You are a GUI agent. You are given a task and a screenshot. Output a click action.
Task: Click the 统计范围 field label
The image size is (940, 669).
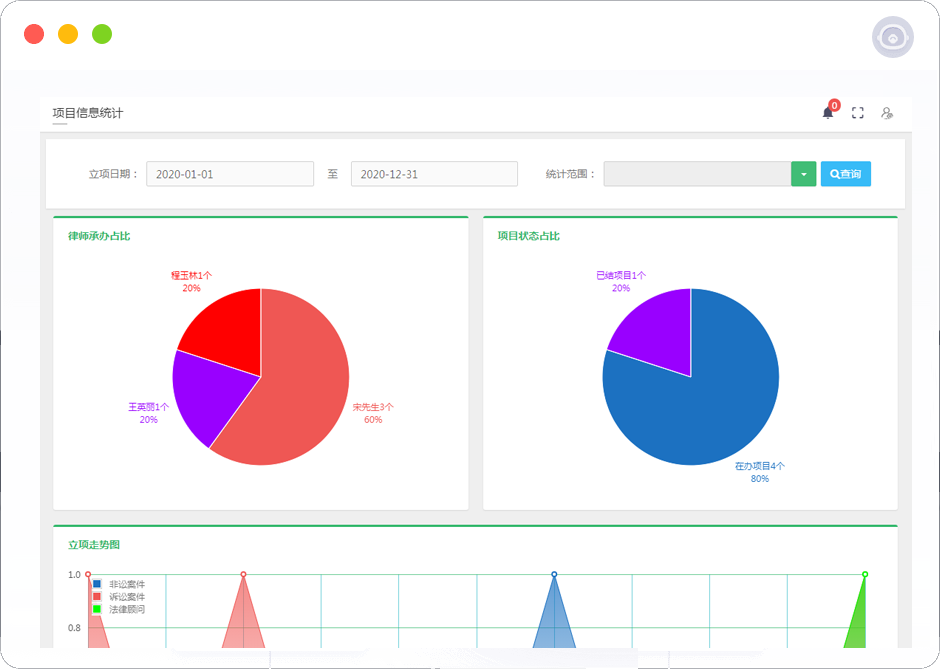coord(571,174)
